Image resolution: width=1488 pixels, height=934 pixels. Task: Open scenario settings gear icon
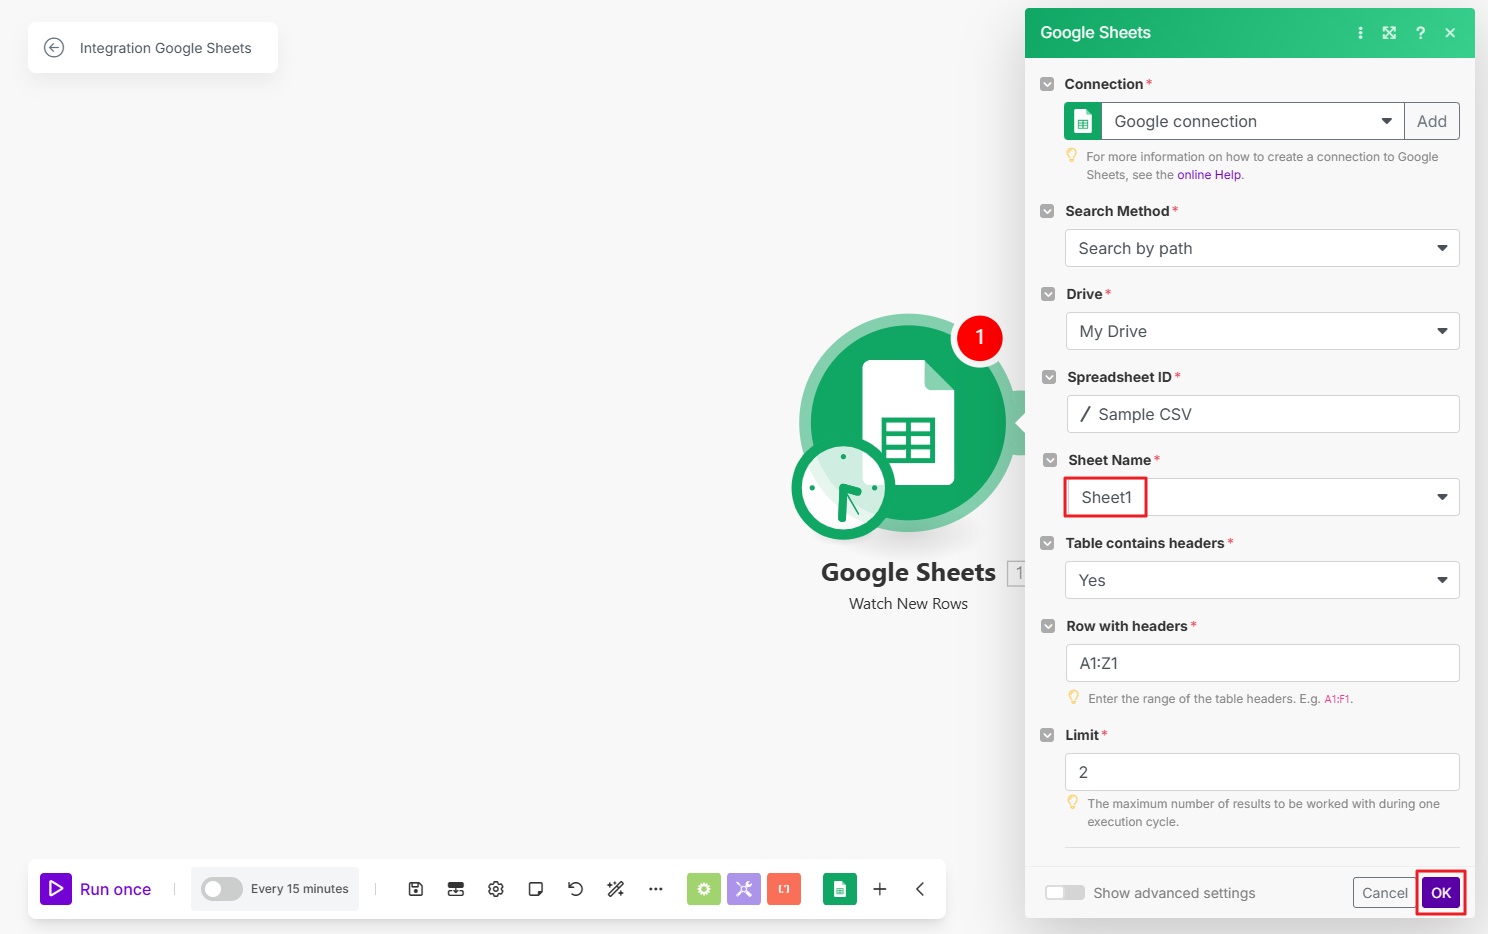[496, 889]
